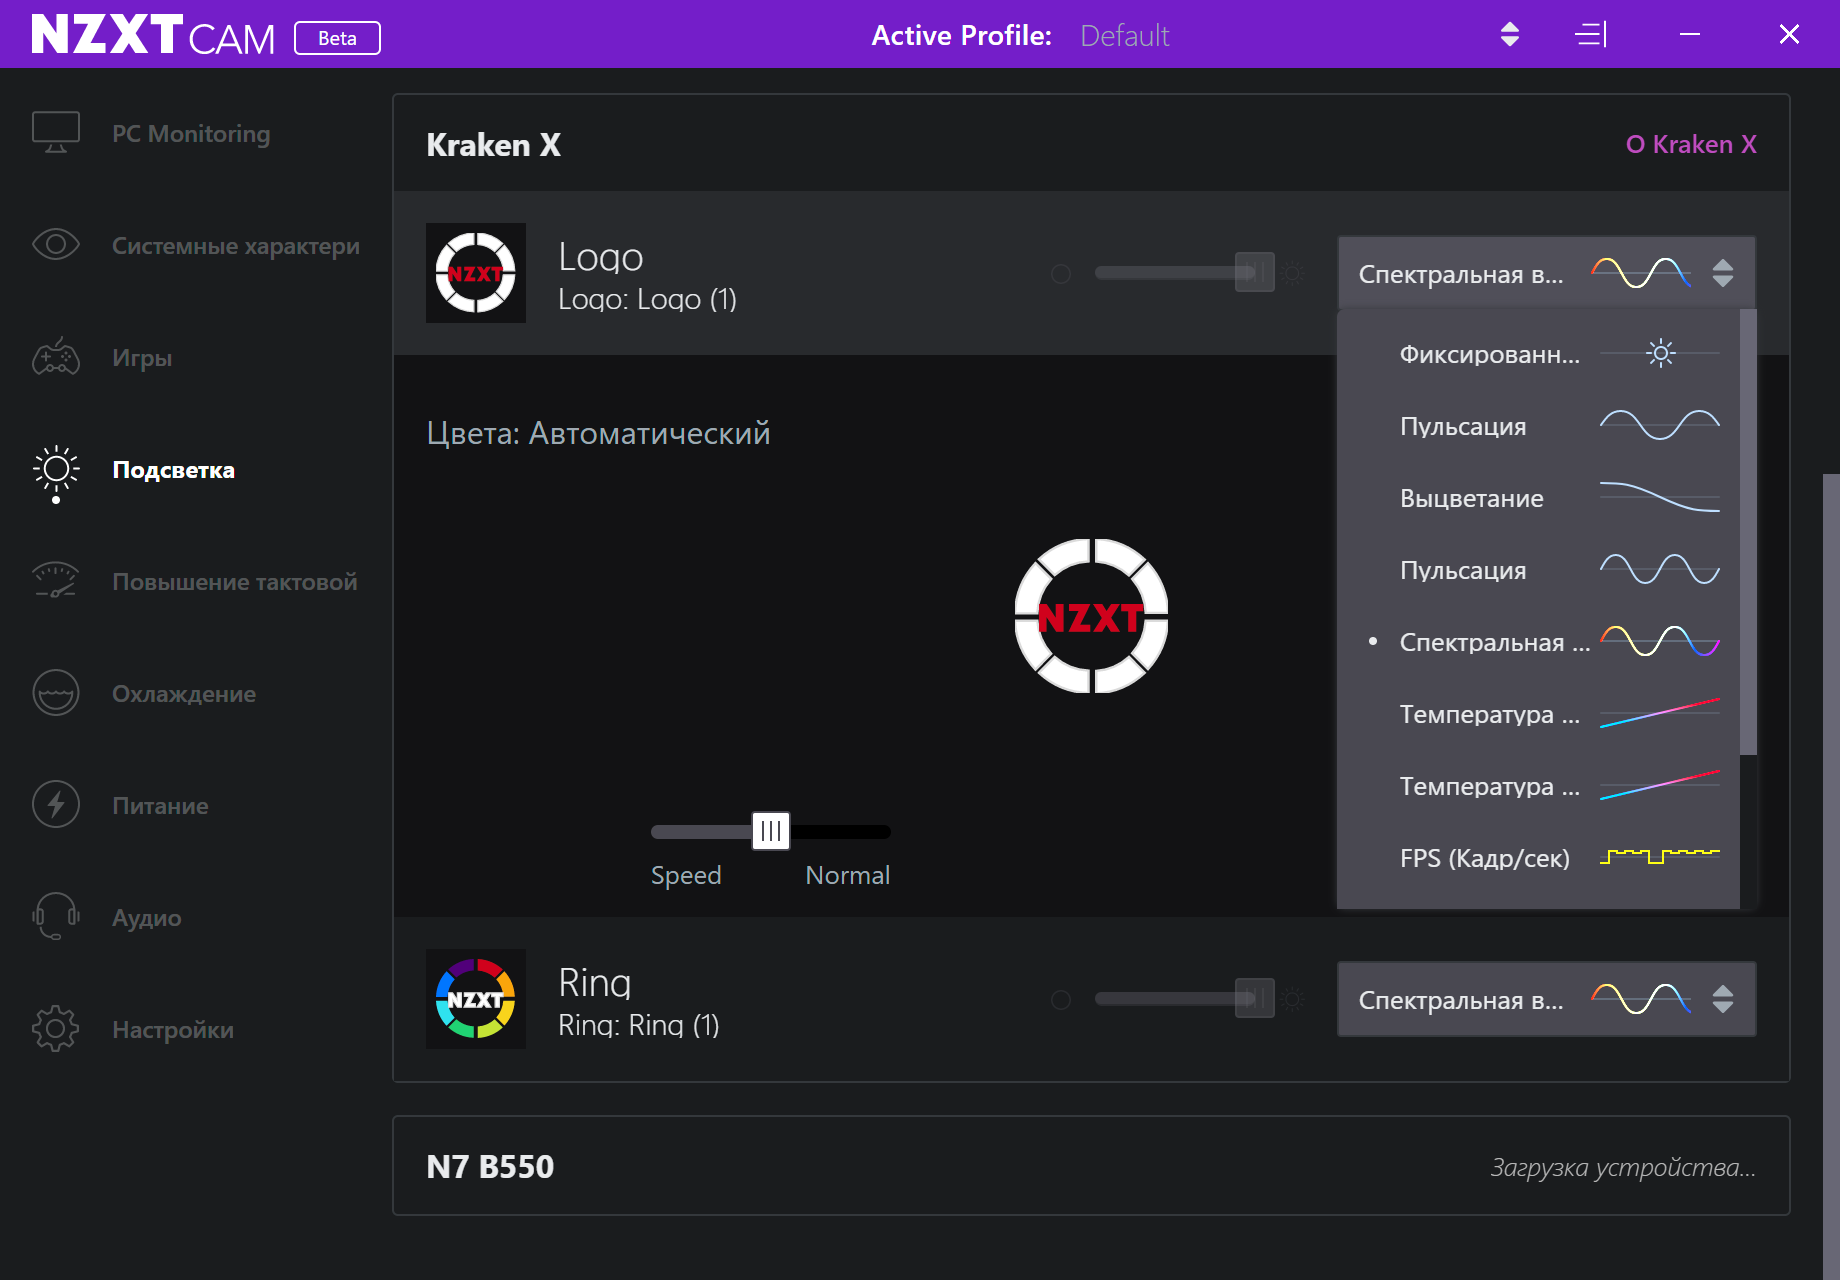The width and height of the screenshot is (1840, 1280).
Task: Click the Logo: Logo (1) label
Action: point(647,299)
